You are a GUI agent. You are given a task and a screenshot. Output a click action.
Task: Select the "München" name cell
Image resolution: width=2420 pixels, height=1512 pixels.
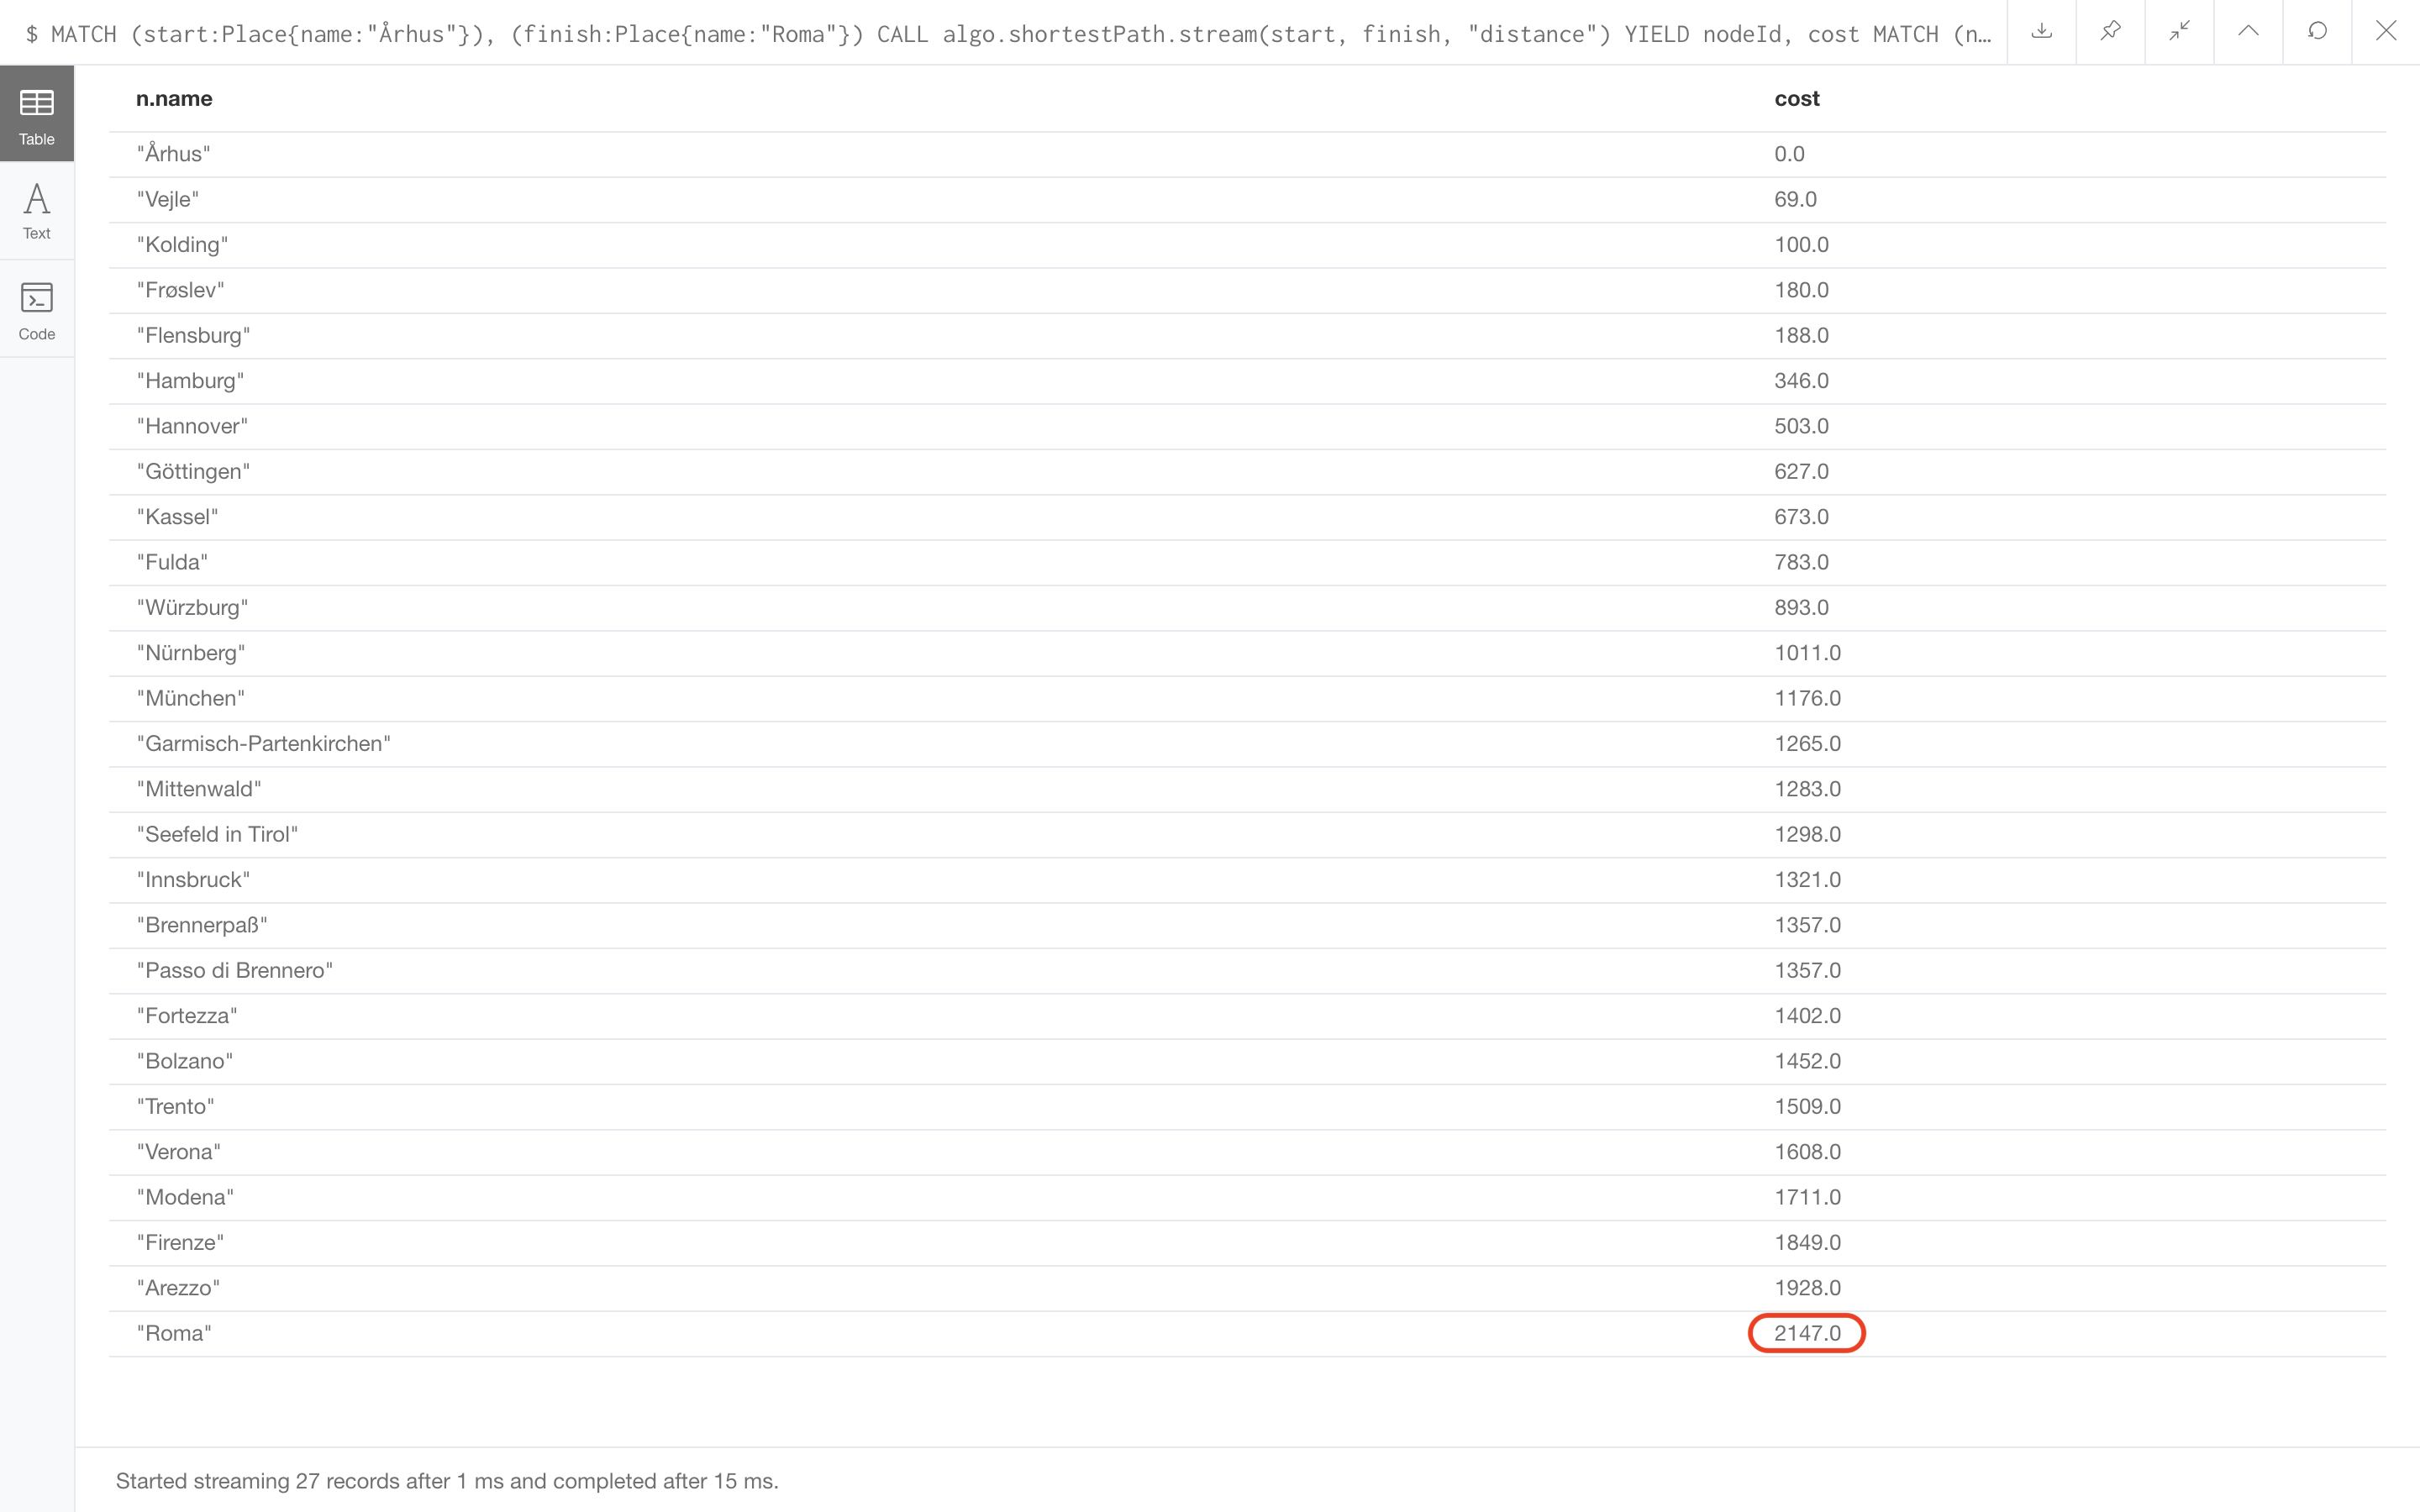click(x=190, y=698)
